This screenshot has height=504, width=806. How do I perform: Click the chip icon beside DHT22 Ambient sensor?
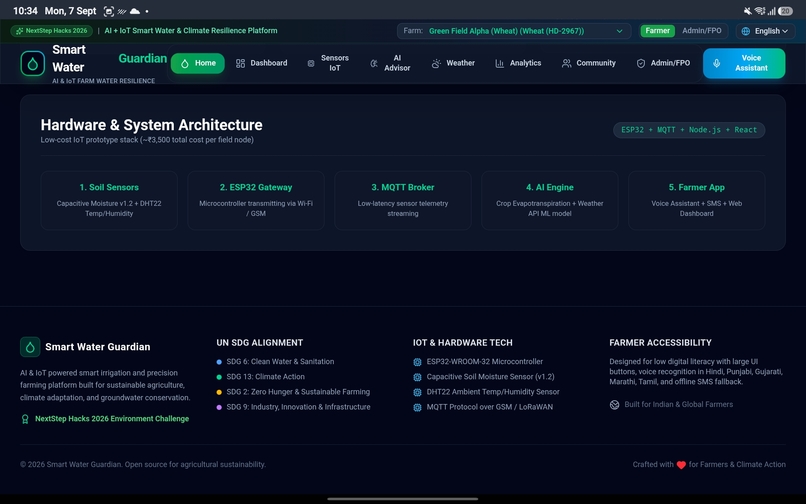(x=417, y=392)
